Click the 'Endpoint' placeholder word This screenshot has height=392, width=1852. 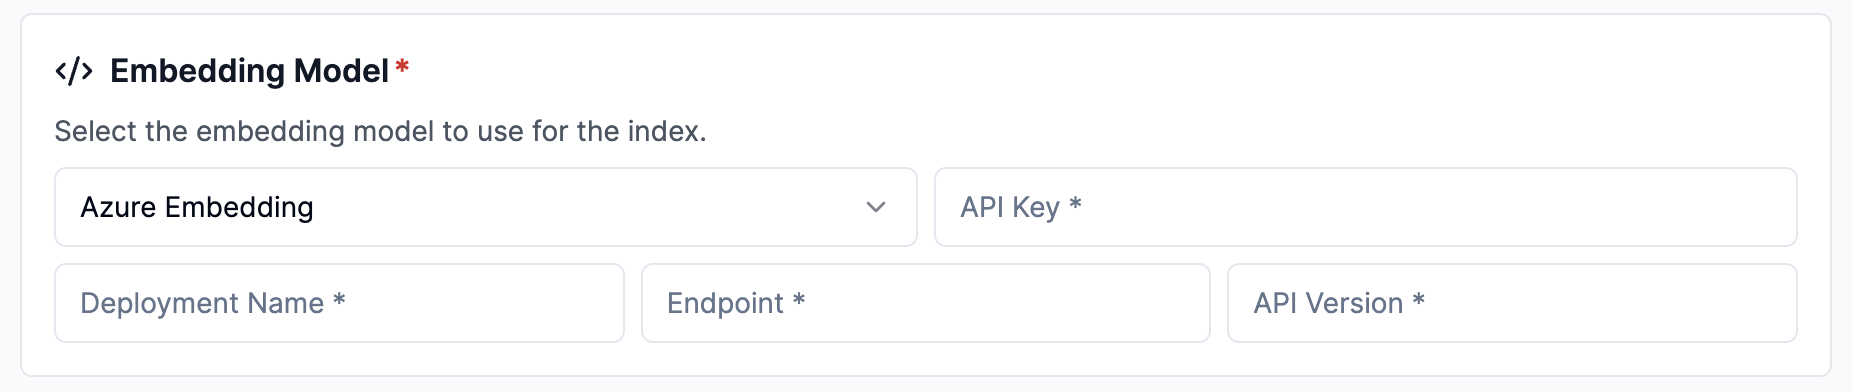(725, 303)
